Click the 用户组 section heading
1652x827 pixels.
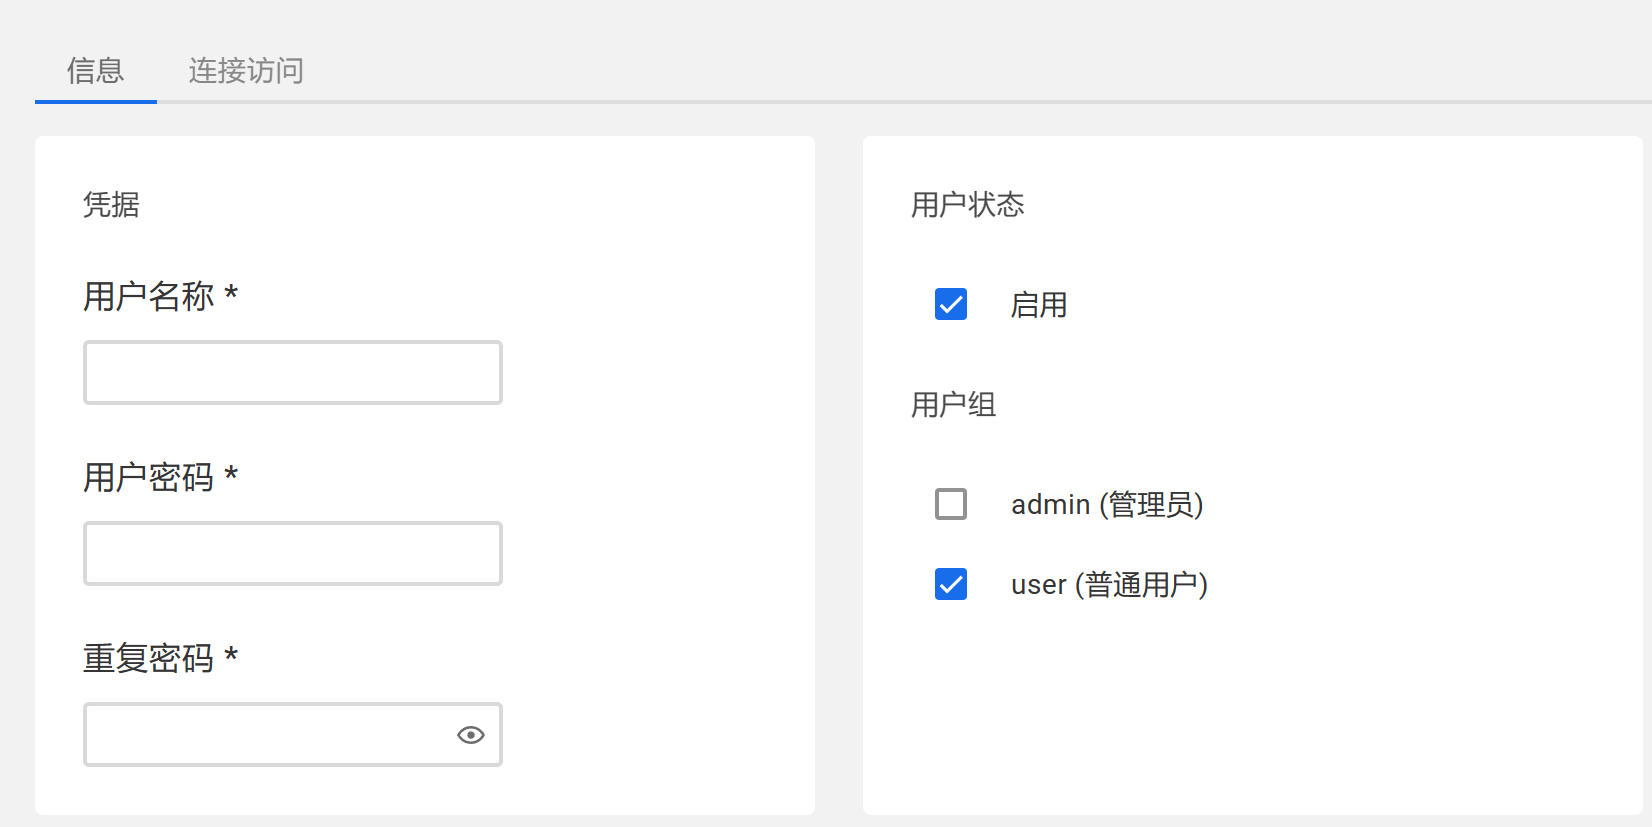coord(953,405)
